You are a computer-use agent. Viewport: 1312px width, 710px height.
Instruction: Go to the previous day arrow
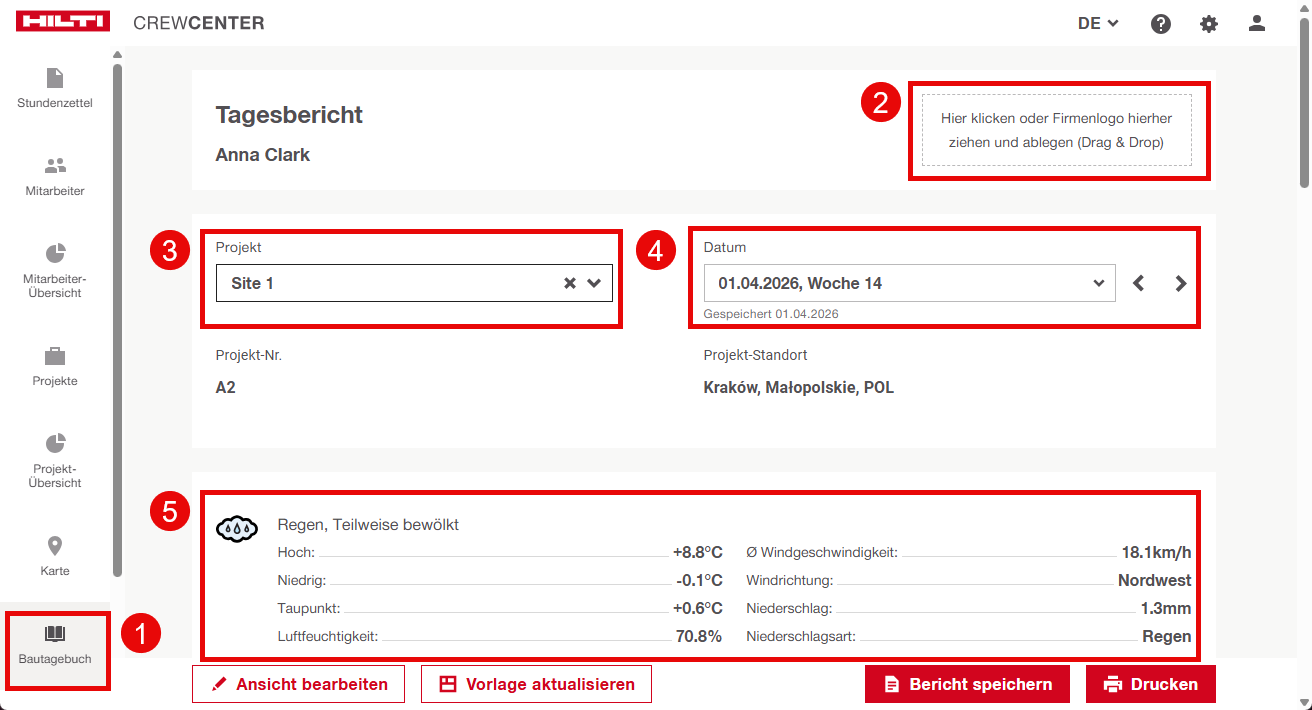pyautogui.click(x=1138, y=283)
